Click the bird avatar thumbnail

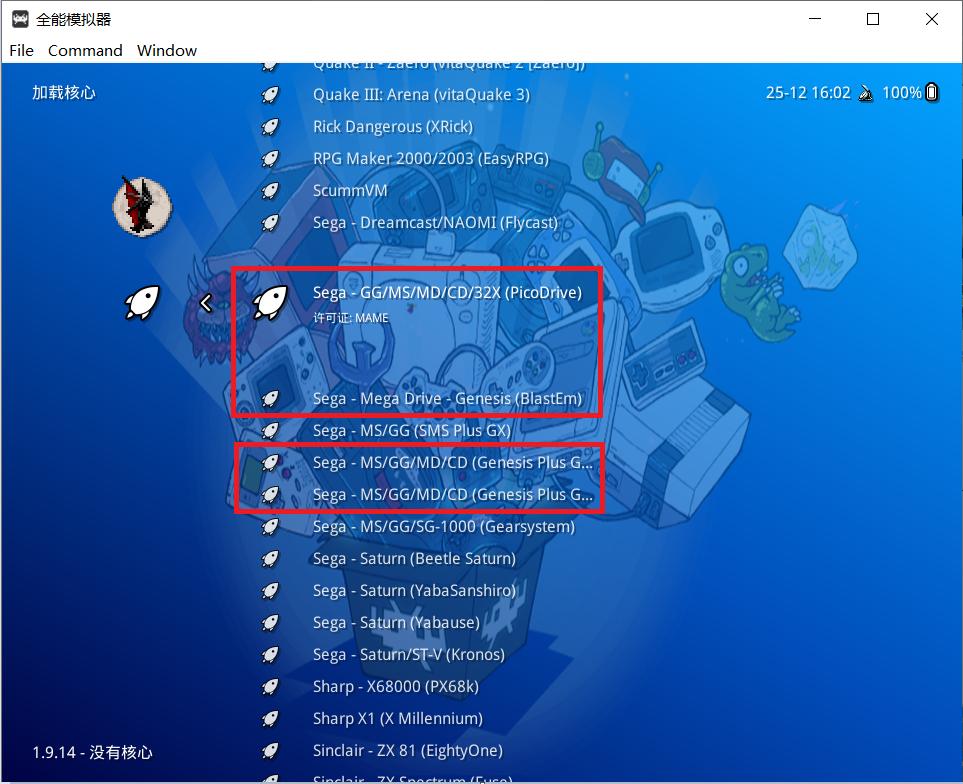point(142,207)
